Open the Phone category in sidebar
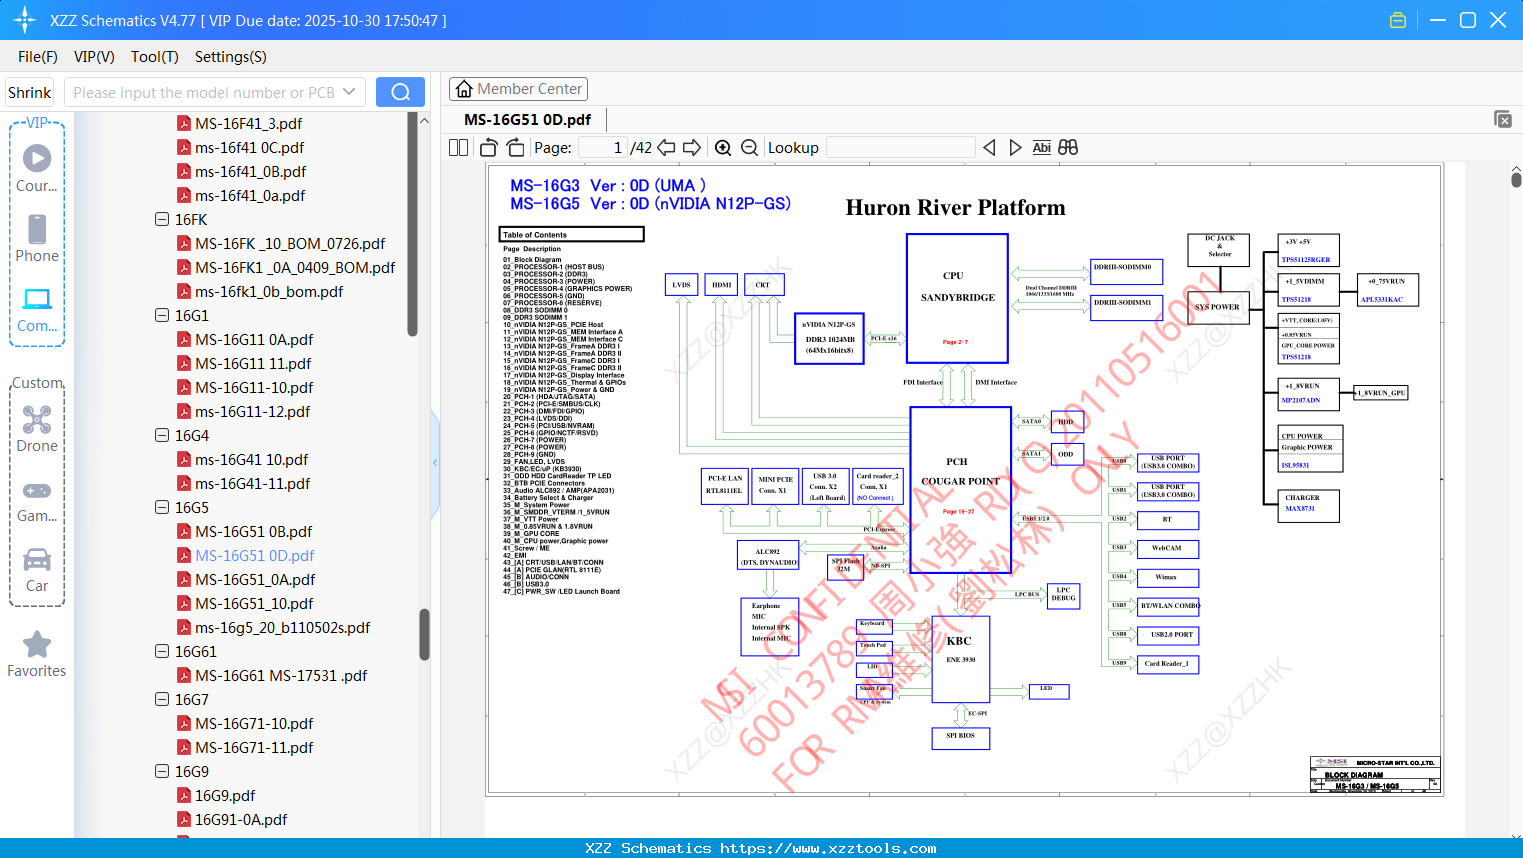This screenshot has width=1523, height=858. coord(37,238)
